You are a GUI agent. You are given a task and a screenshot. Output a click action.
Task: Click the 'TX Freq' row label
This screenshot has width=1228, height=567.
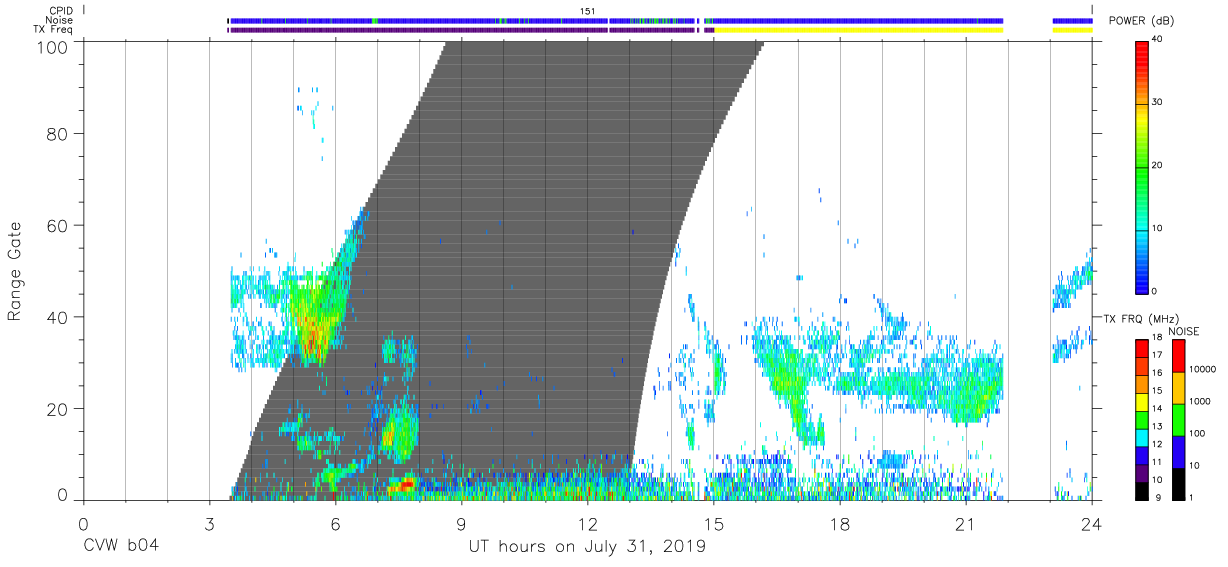tap(53, 30)
